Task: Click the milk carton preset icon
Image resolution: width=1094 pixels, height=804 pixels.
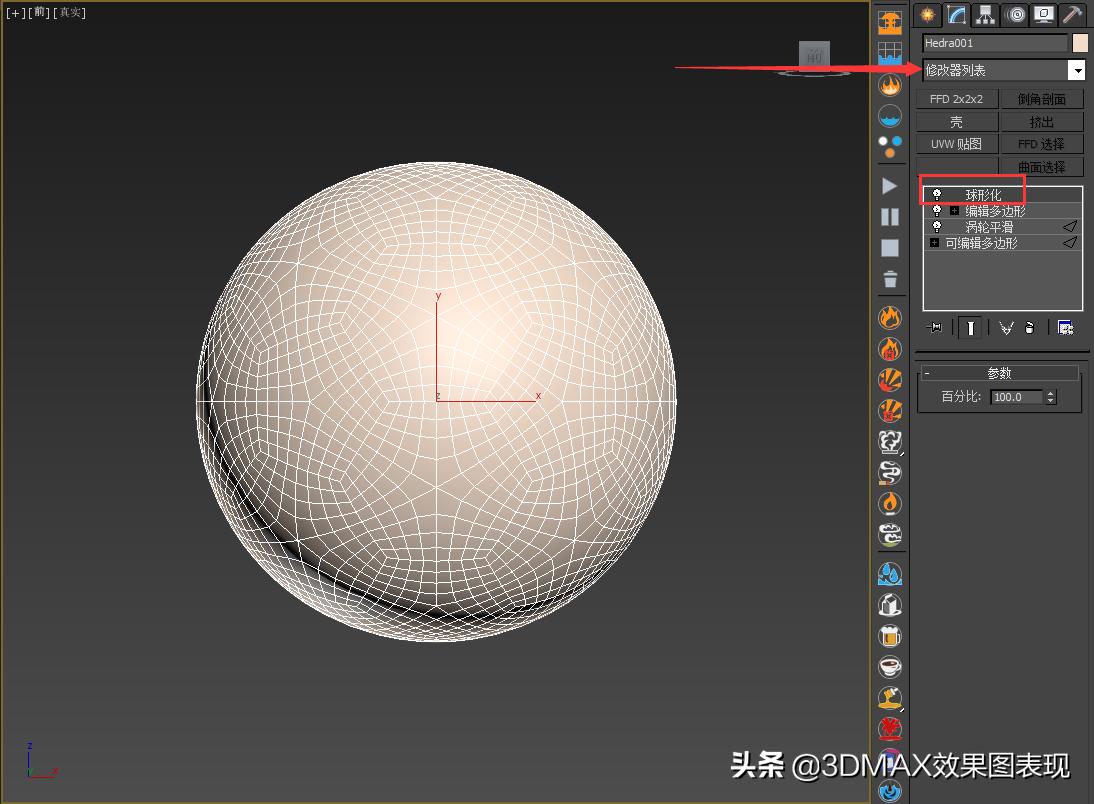Action: (x=890, y=604)
